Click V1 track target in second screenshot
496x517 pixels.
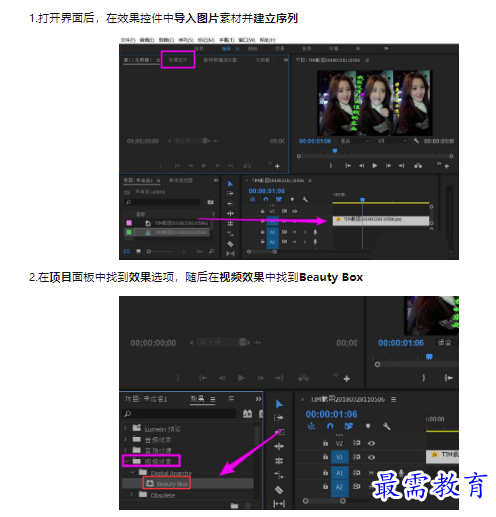[x=339, y=457]
